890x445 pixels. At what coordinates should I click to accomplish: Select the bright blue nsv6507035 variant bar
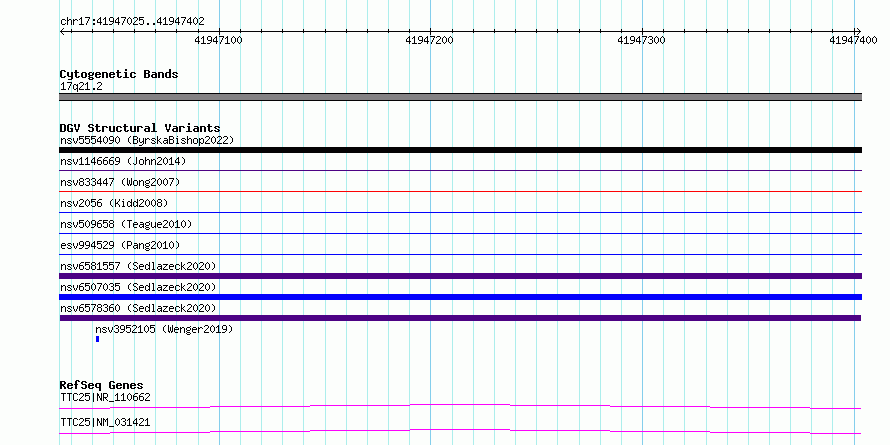tap(460, 297)
